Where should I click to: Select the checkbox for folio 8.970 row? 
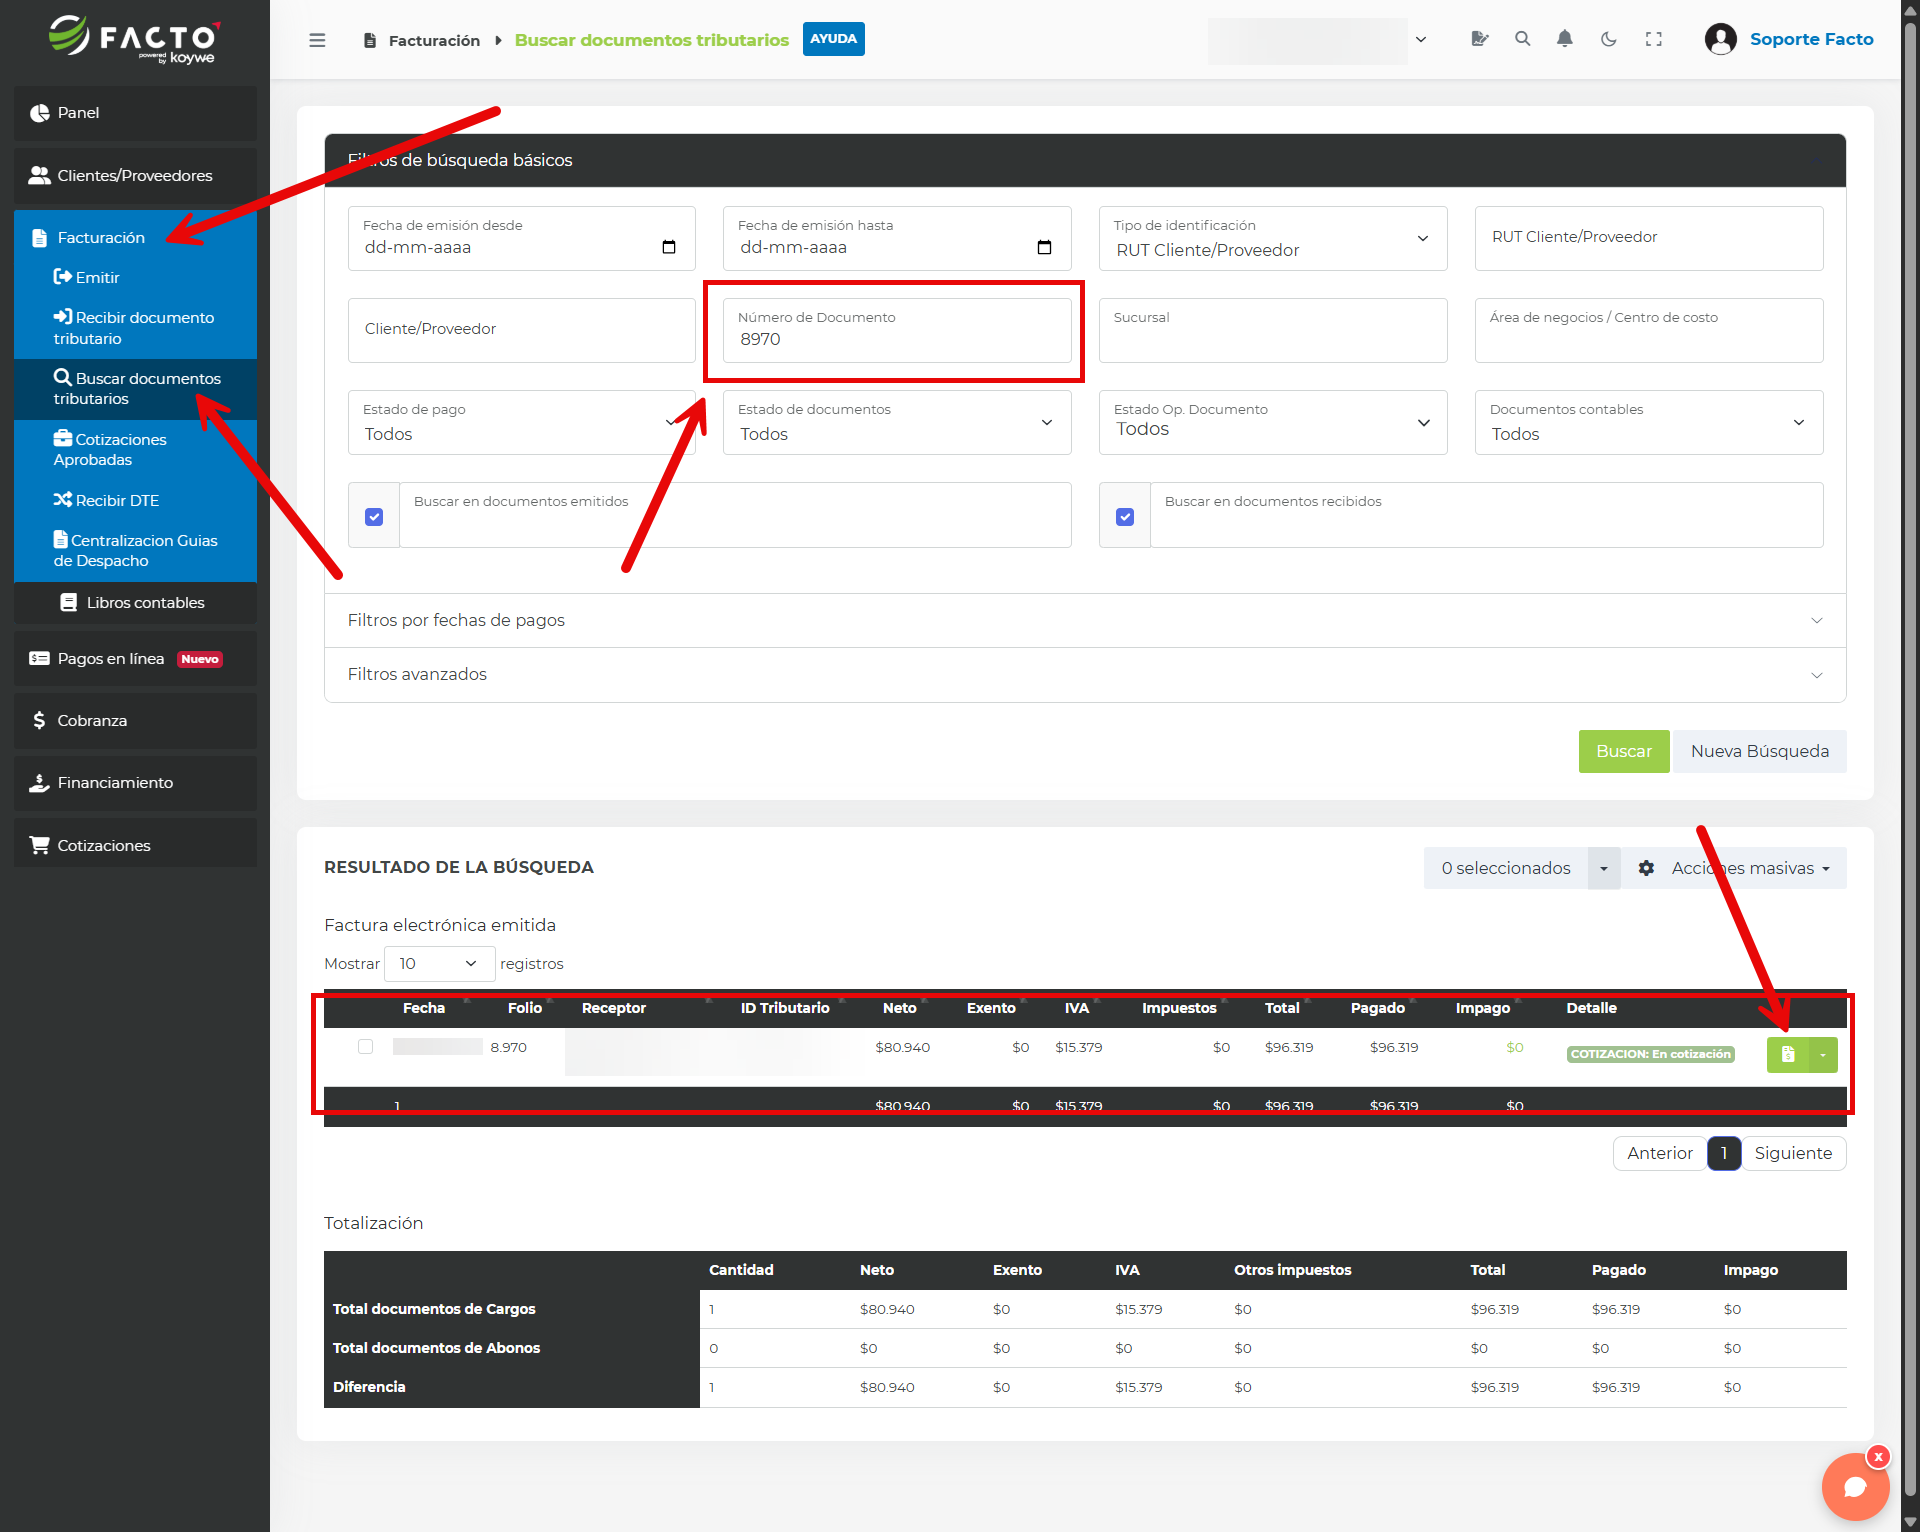coord(365,1047)
